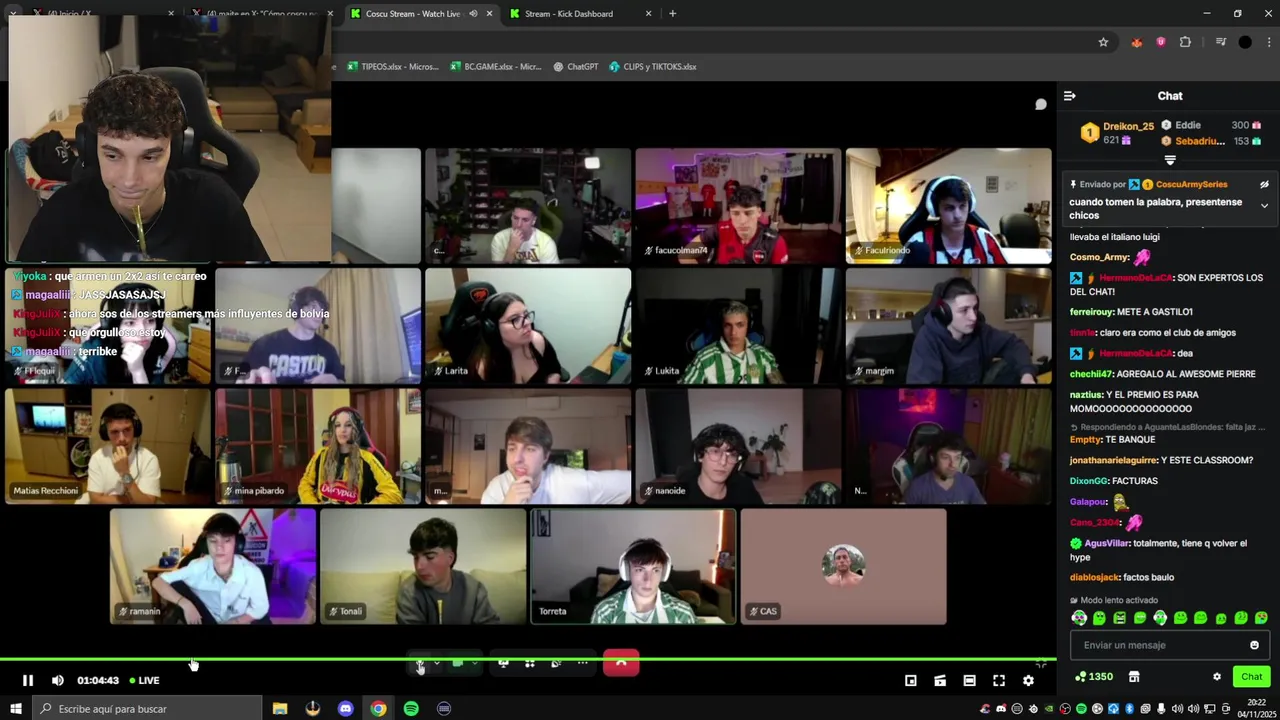
Task: Toggle theater mode in the player
Action: click(x=969, y=680)
